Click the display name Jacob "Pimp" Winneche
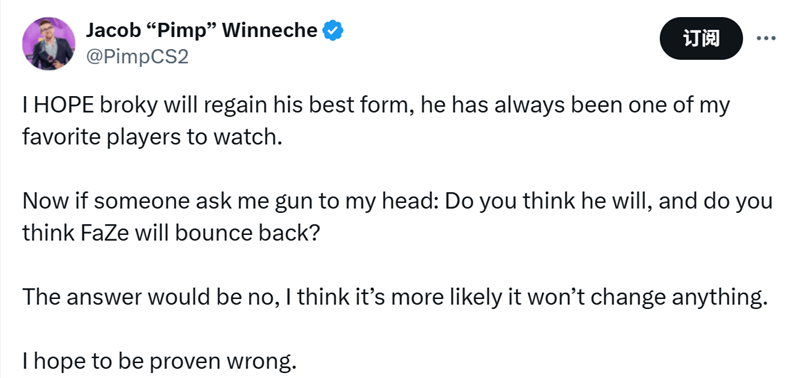This screenshot has height=378, width=800. 201,31
